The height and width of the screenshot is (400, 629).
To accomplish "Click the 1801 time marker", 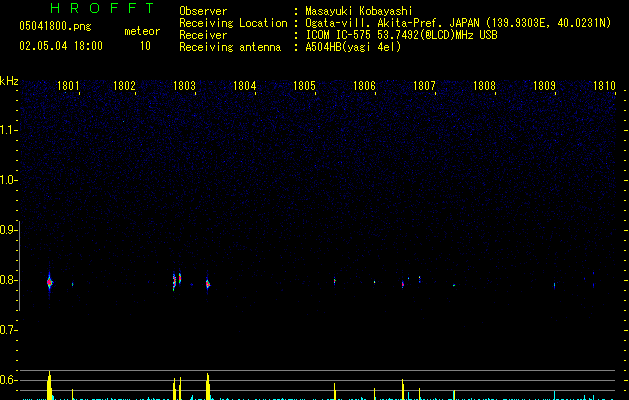I will 68,86.
